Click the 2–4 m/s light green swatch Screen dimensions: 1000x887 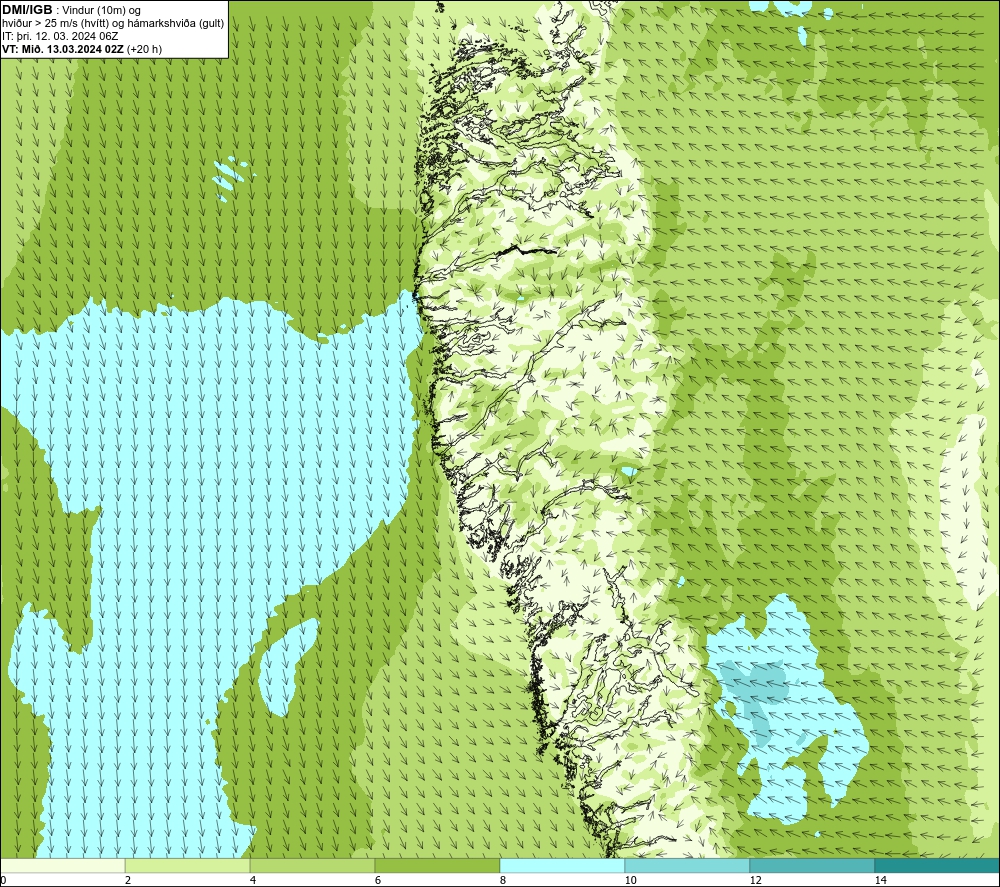coord(188,865)
